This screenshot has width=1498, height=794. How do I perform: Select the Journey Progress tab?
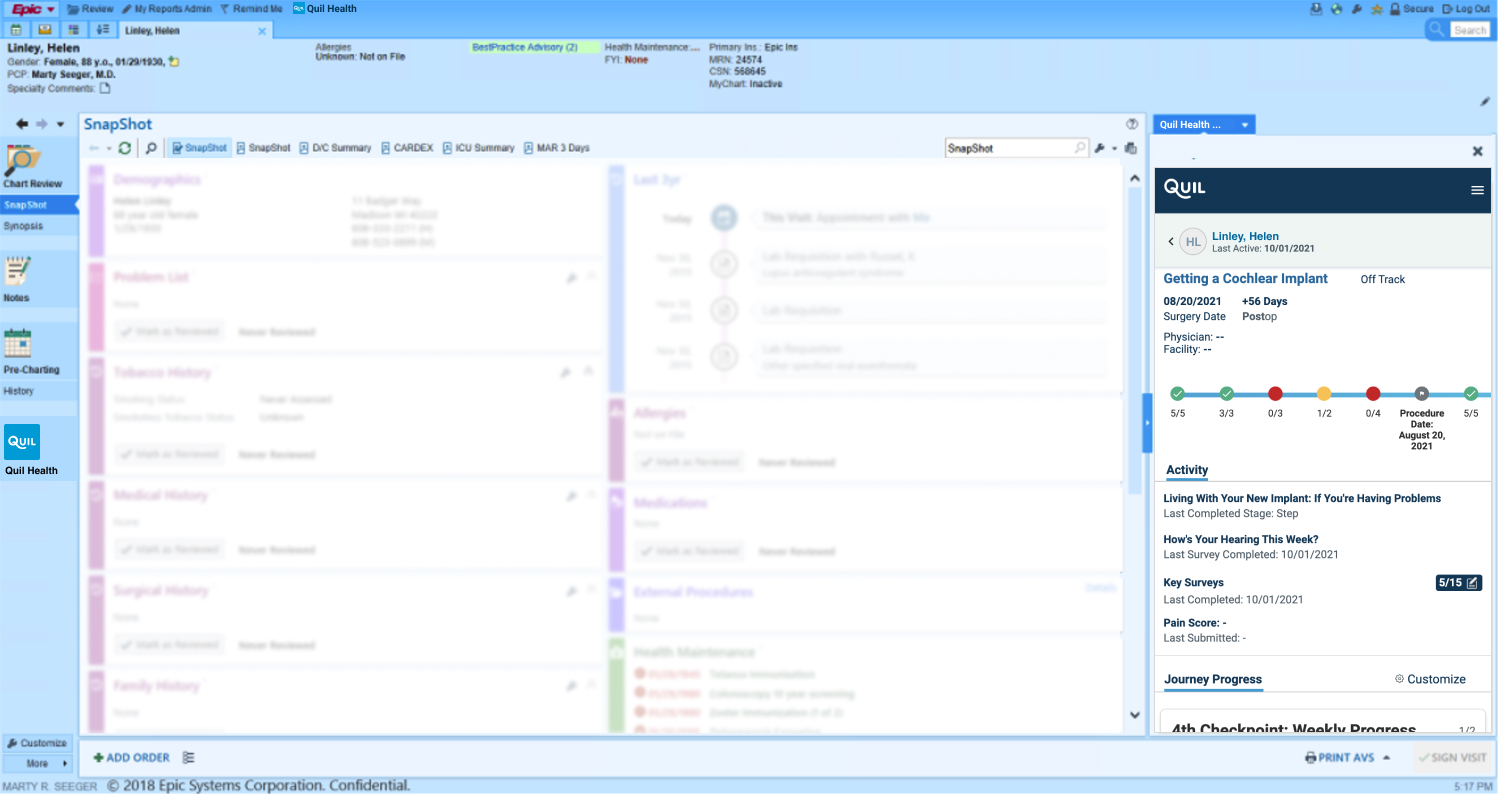(1213, 679)
